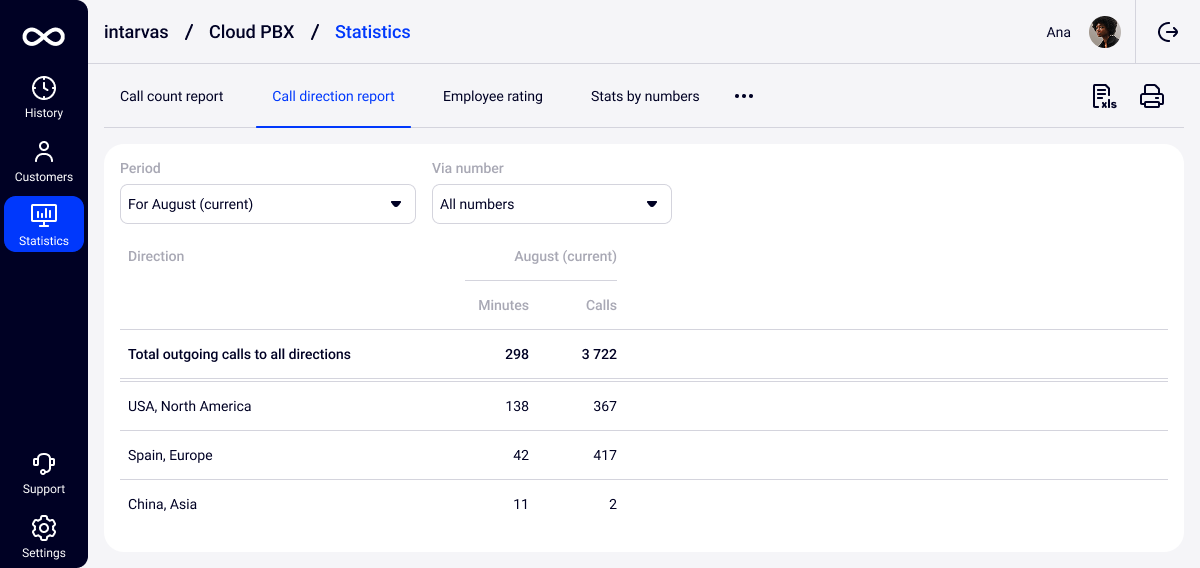The width and height of the screenshot is (1200, 568).
Task: Switch to Employee rating tab
Action: coord(493,96)
